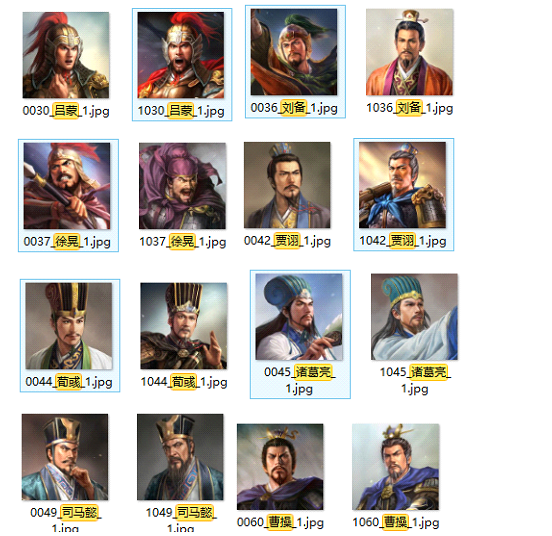Screen dimensions: 552x536
Task: Select the 1060_曹操_1.jpg portrait thumbnail
Action: coord(396,467)
